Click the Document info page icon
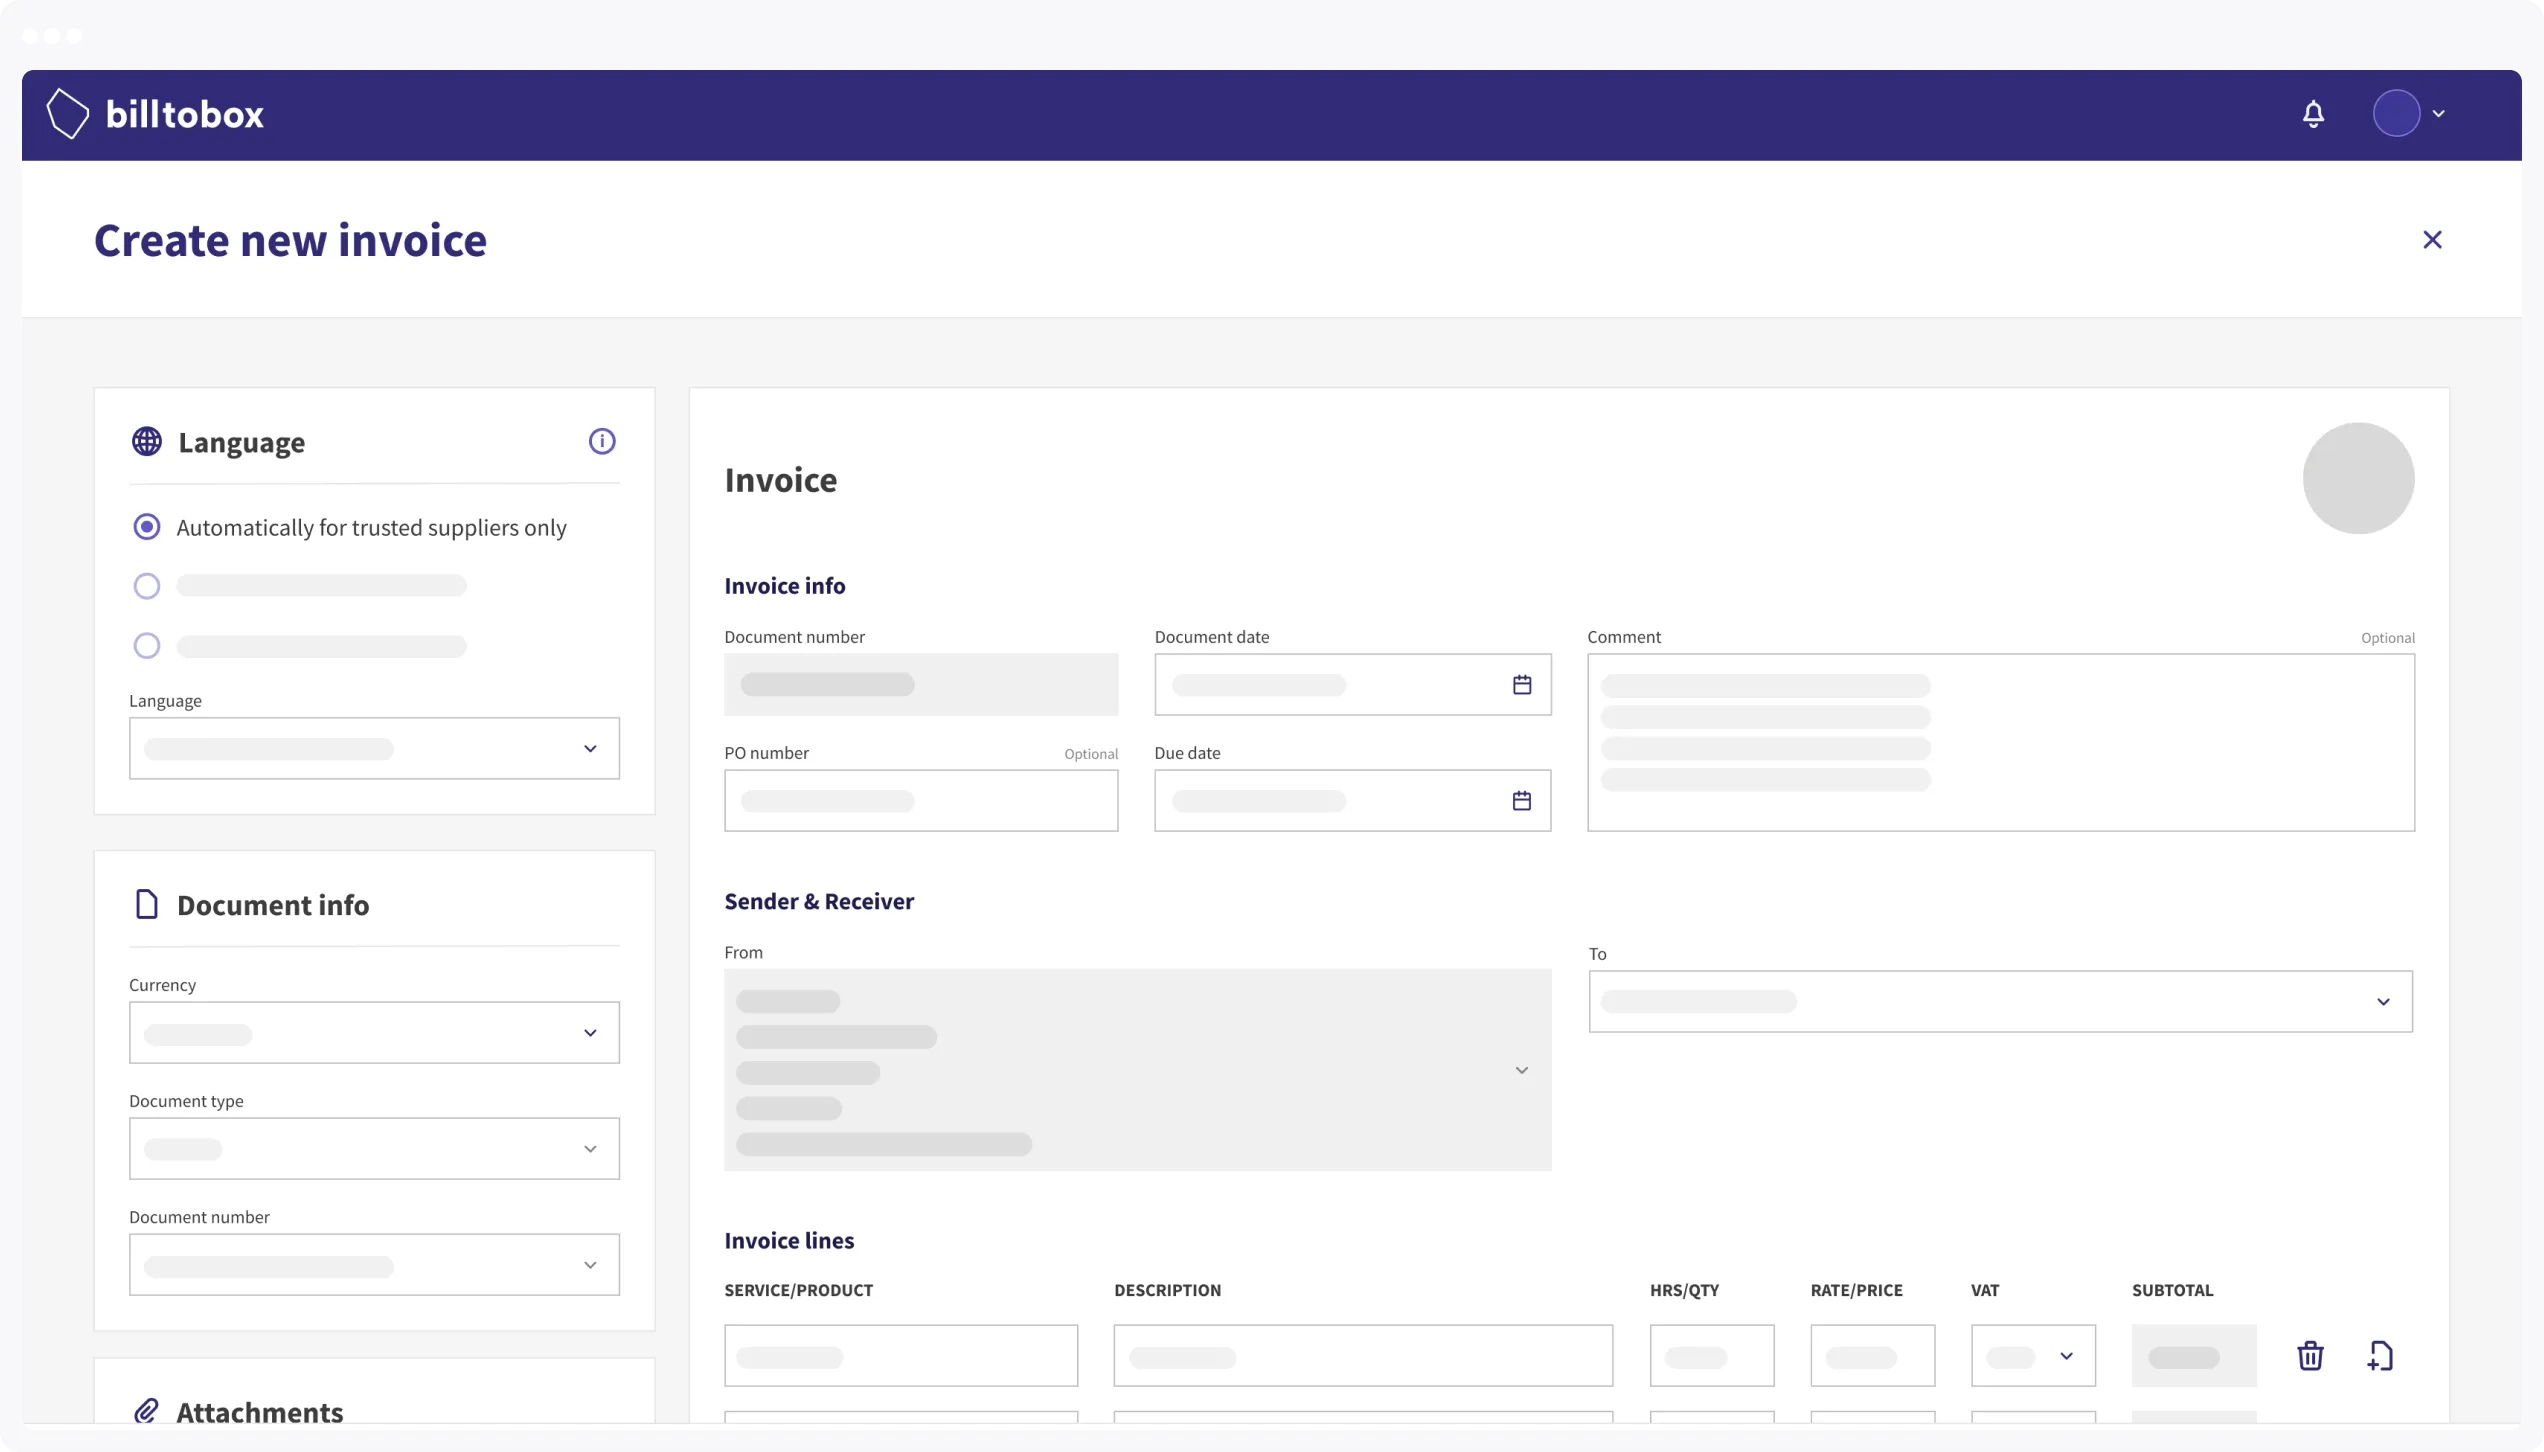Screen dimensions: 2544x1452 147,904
